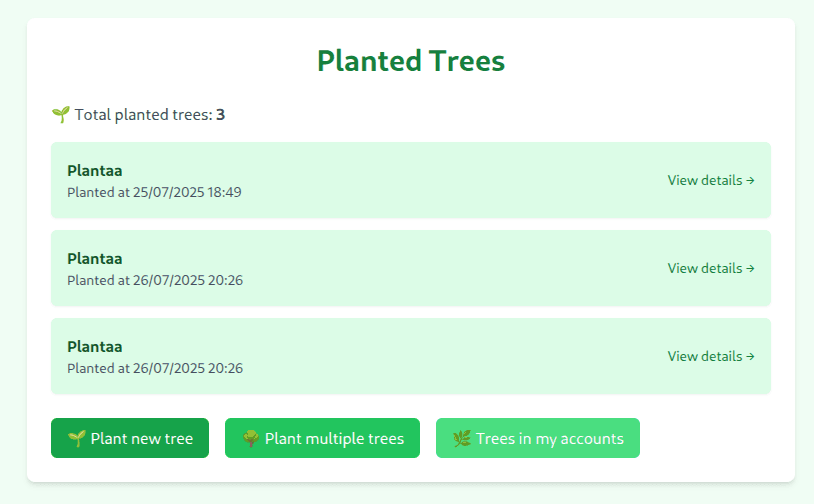Click the arrow icon of the last View details

[x=750, y=357]
